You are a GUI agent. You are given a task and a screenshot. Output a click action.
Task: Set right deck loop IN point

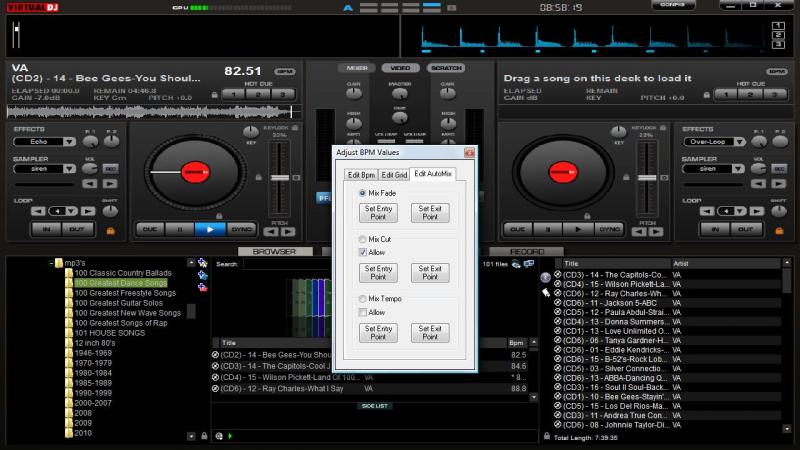point(715,230)
